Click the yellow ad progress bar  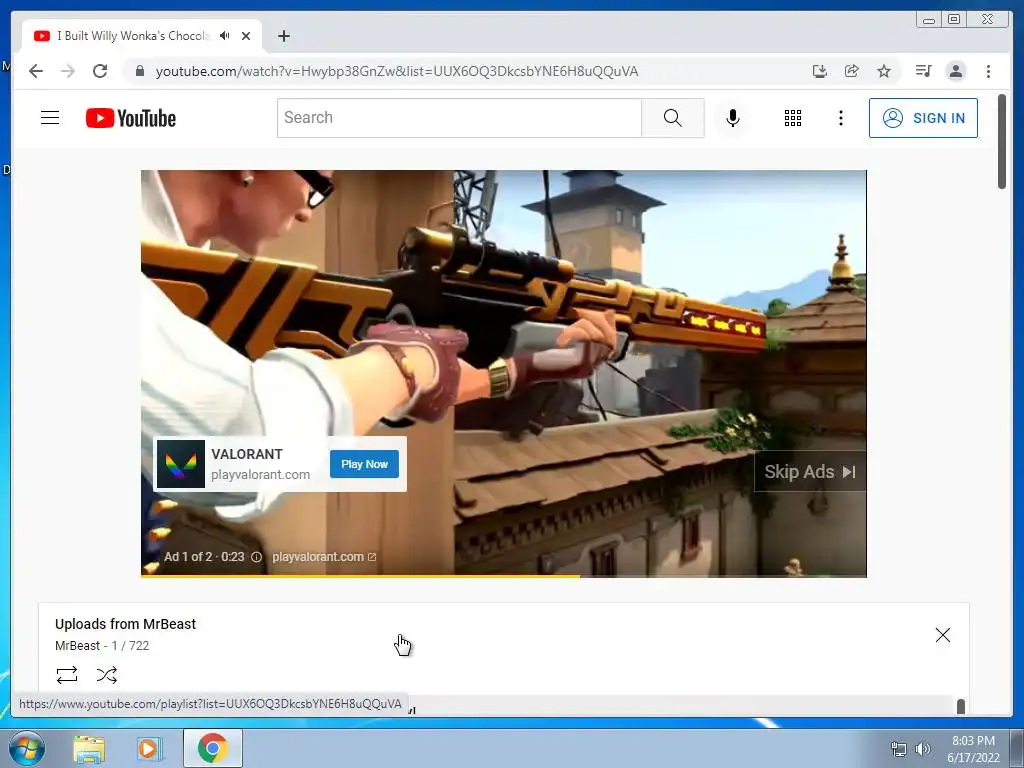click(x=360, y=575)
